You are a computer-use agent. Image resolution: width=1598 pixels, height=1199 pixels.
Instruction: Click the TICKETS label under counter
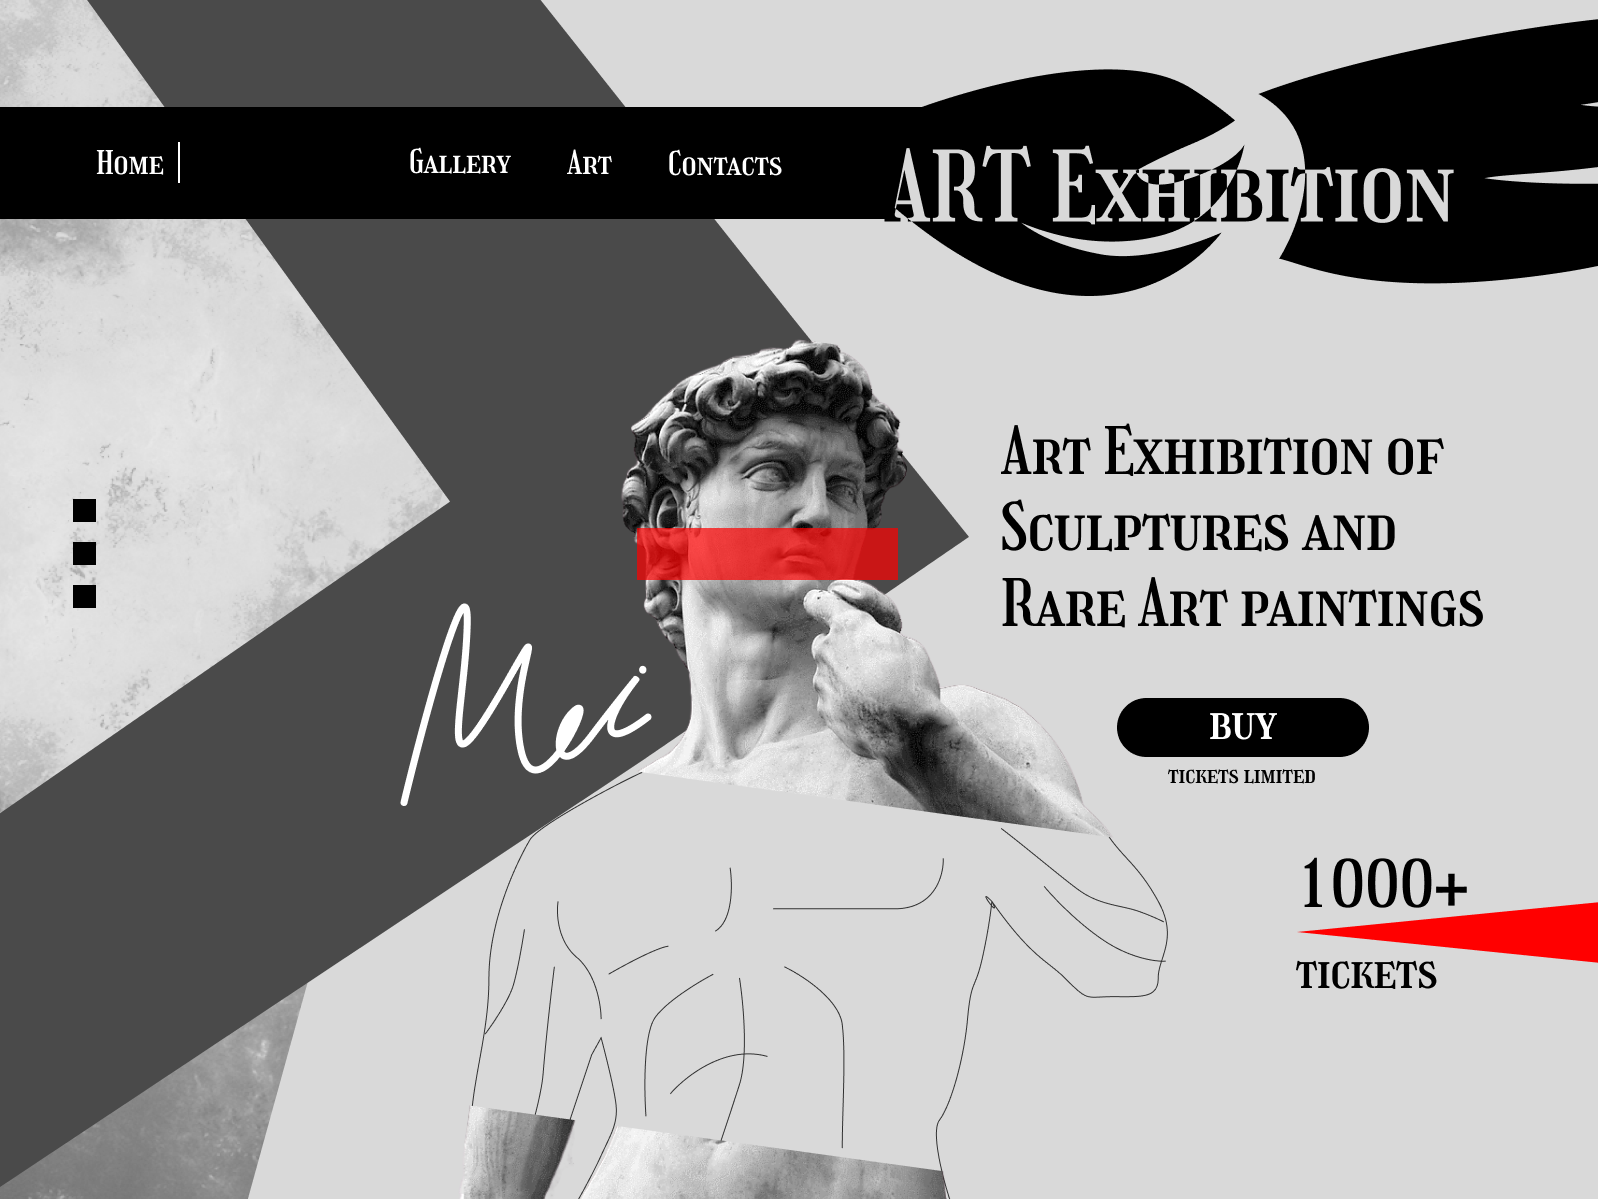(1366, 975)
